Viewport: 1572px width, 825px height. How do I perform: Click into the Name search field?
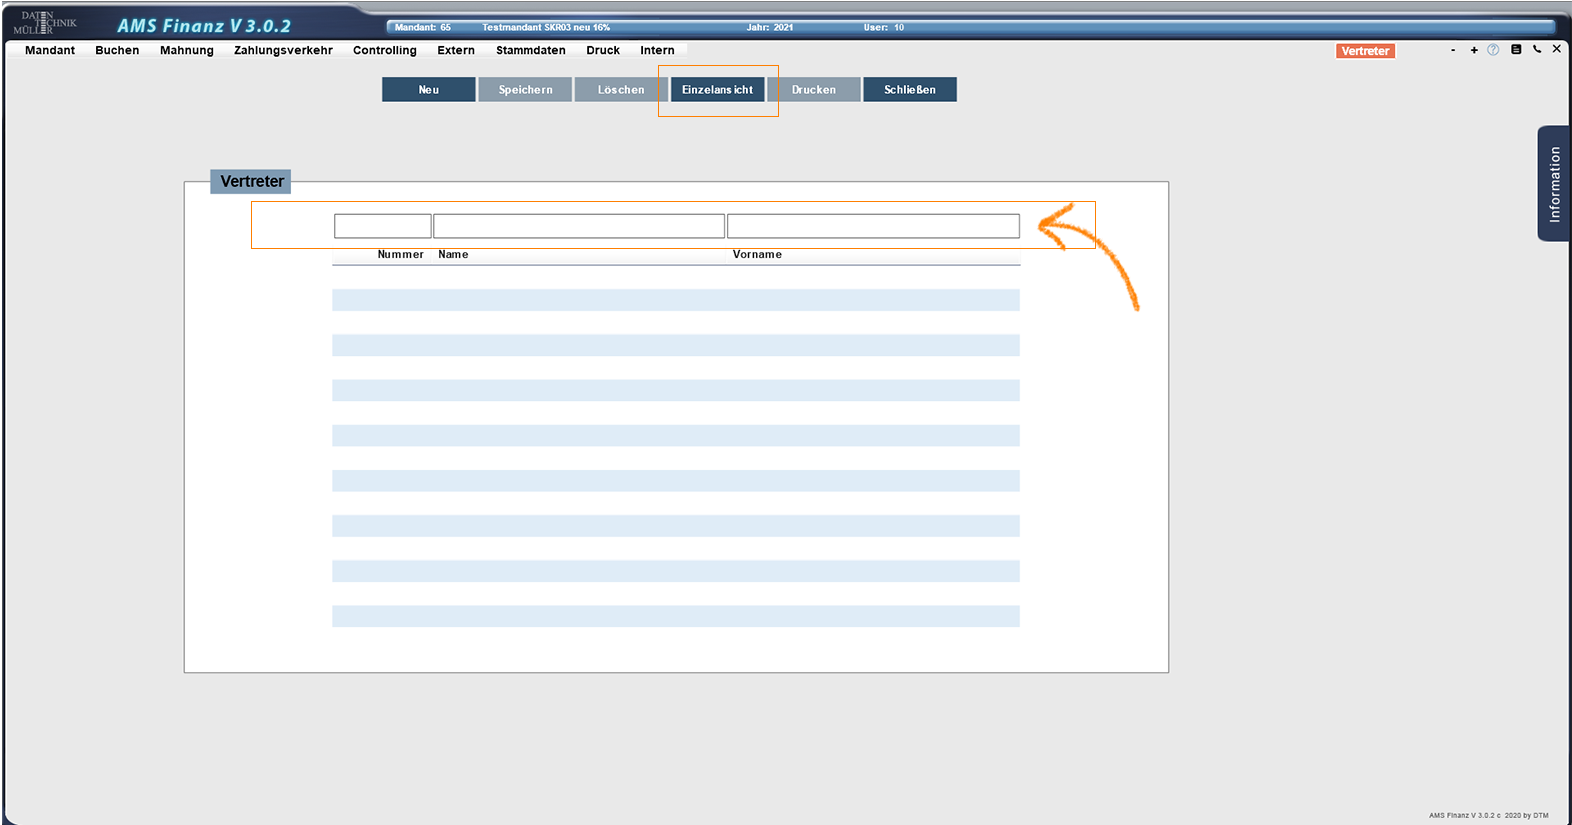pyautogui.click(x=578, y=226)
